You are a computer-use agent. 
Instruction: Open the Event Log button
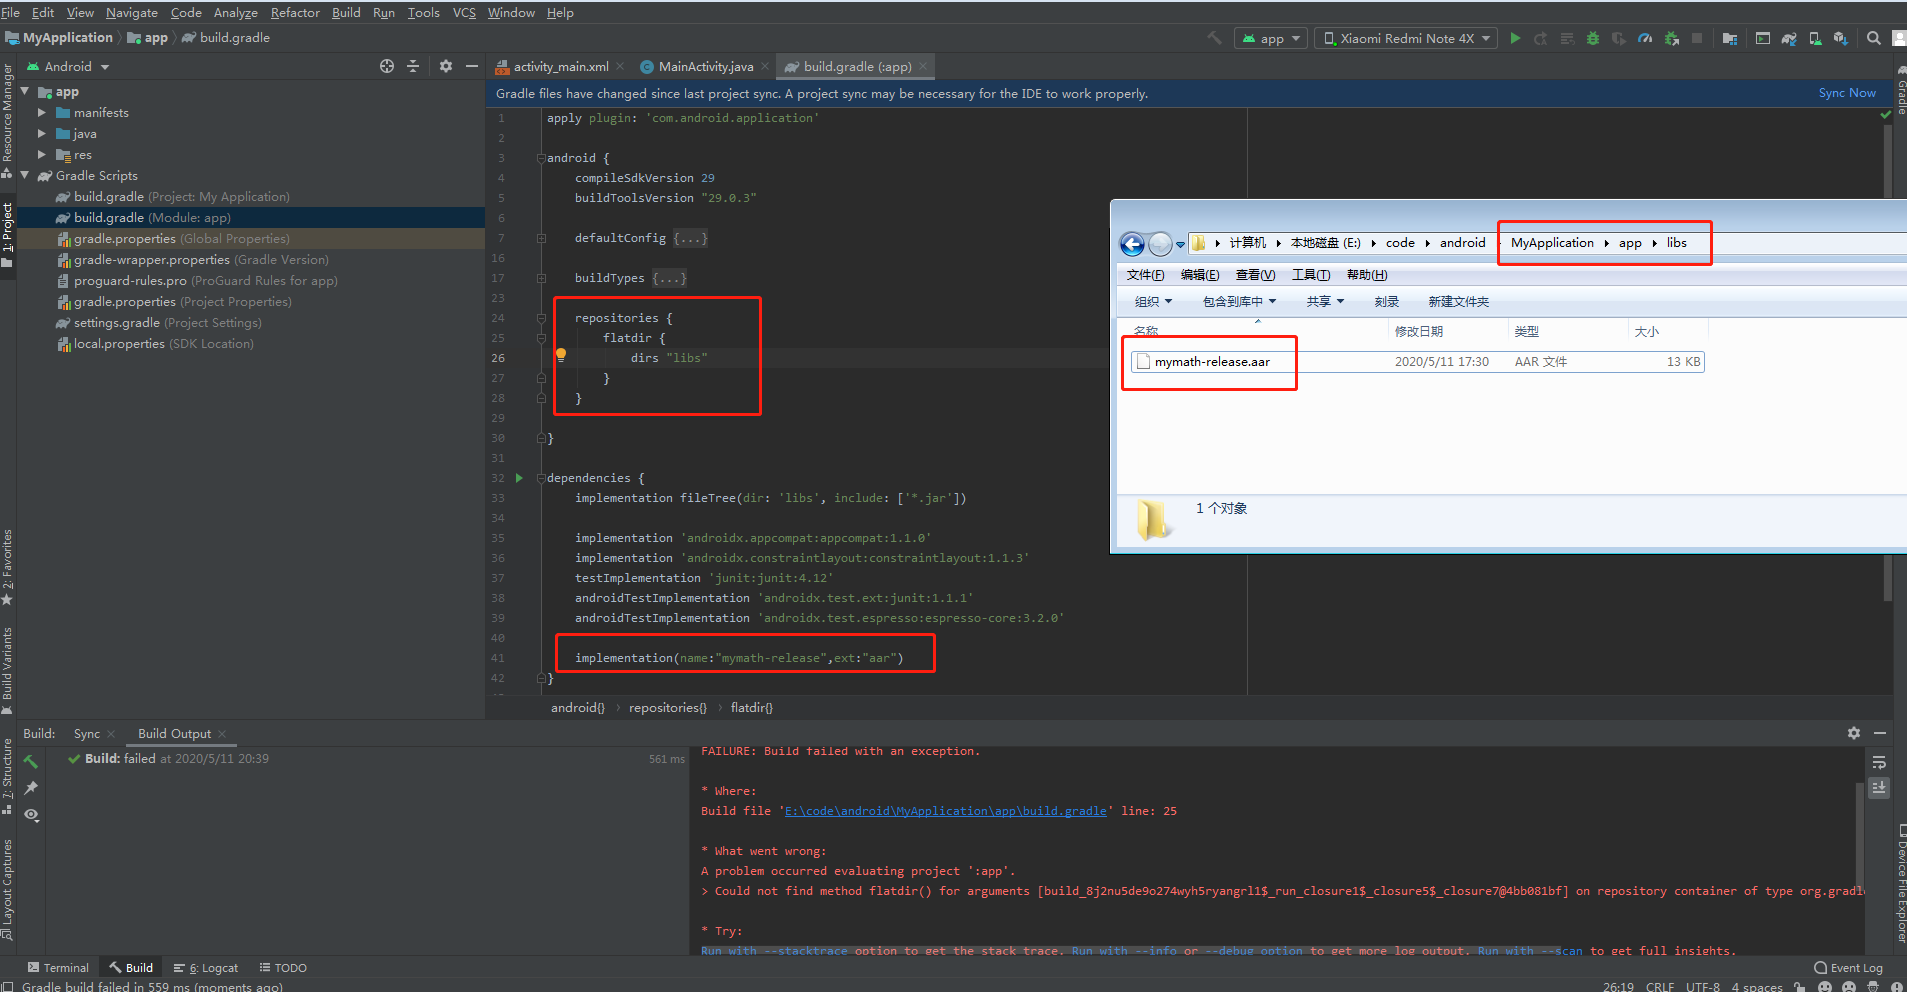pos(1848,968)
